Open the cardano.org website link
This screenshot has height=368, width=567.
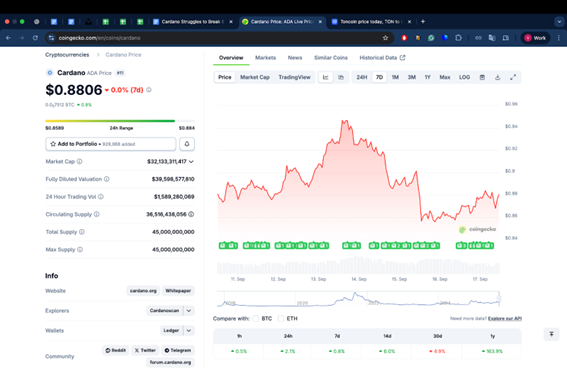[143, 291]
